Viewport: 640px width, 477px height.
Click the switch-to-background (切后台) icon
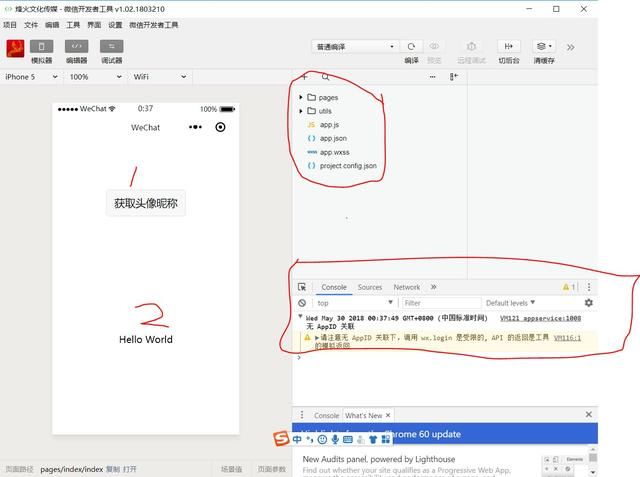pos(508,46)
